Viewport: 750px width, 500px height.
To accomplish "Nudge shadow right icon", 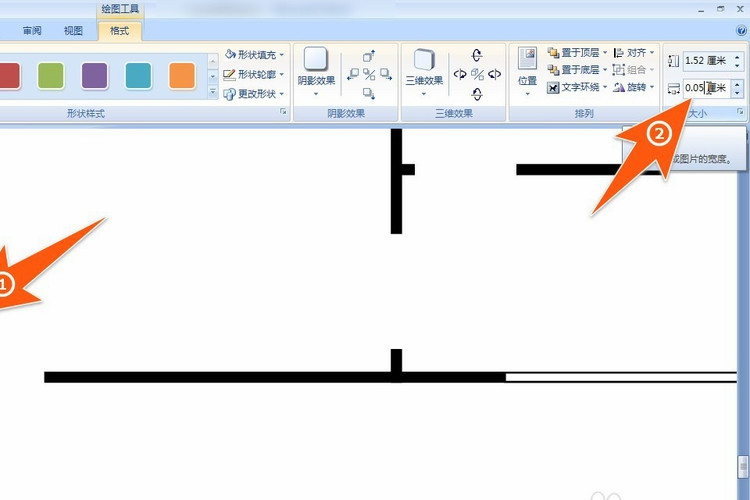I will point(386,74).
